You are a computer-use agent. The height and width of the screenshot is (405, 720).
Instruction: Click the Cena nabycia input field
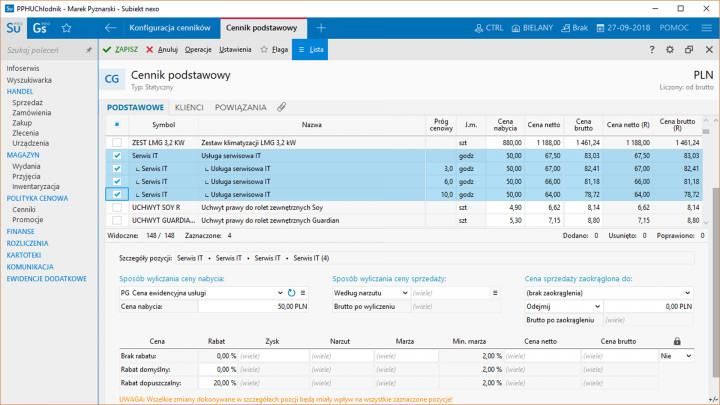coord(254,306)
